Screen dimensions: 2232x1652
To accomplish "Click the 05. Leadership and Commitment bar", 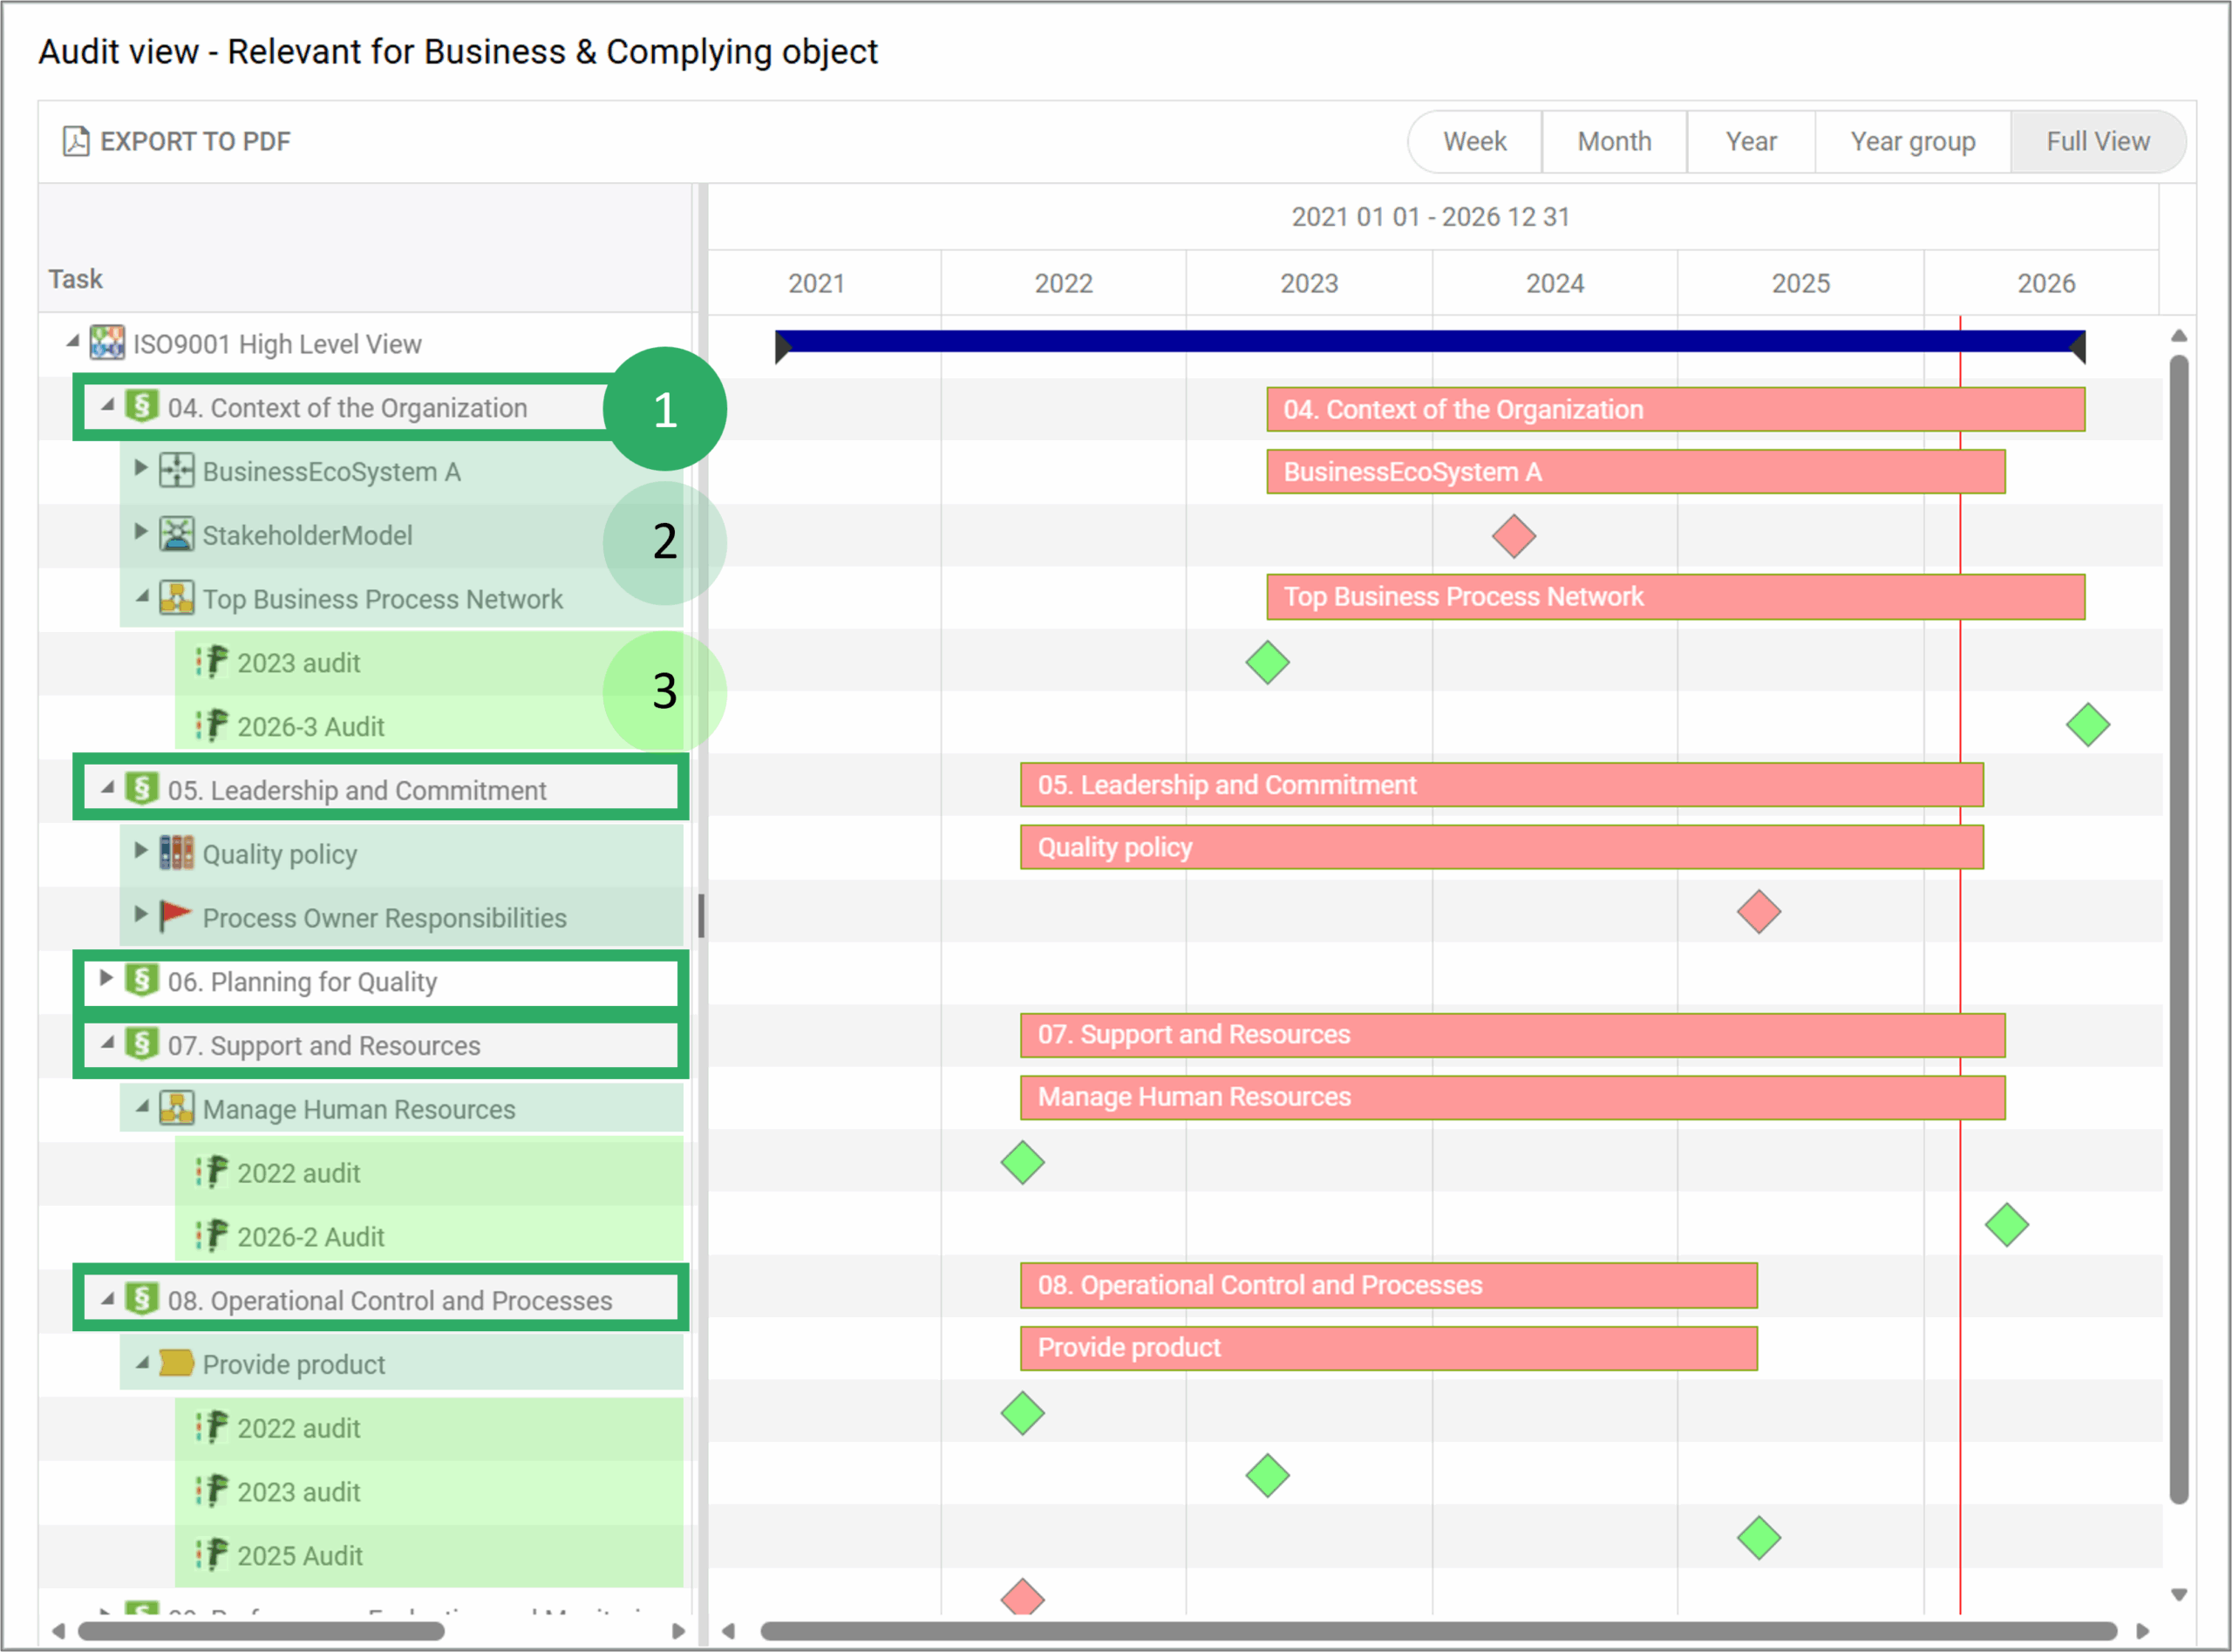I will pos(1500,785).
